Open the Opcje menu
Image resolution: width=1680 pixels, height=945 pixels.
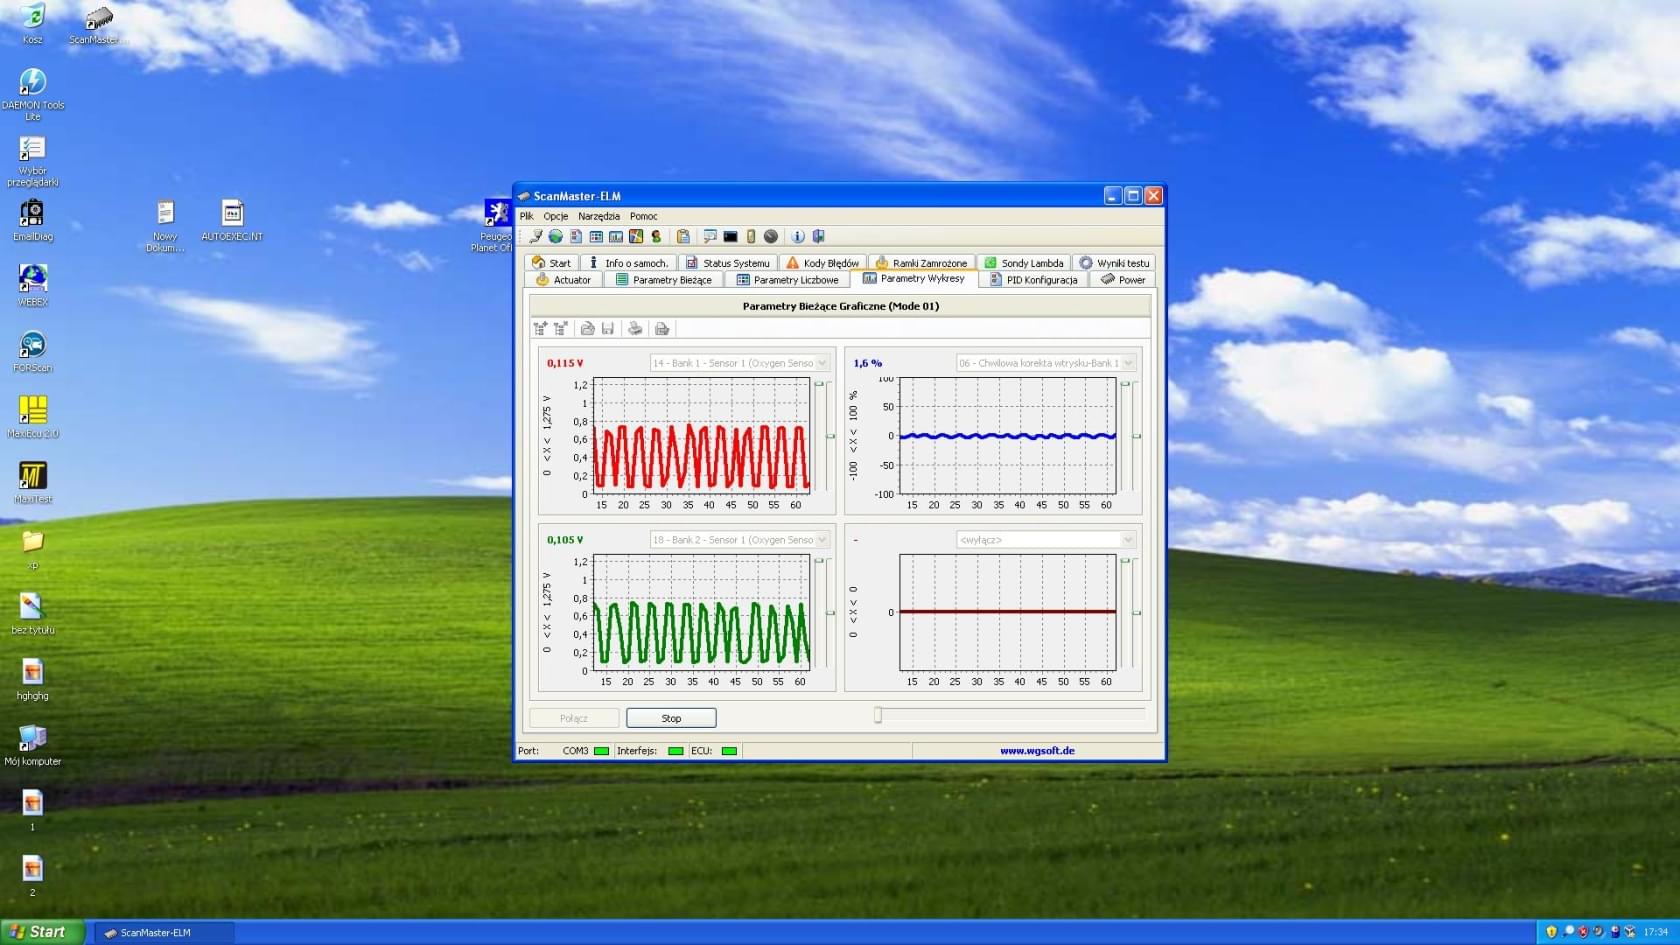556,216
